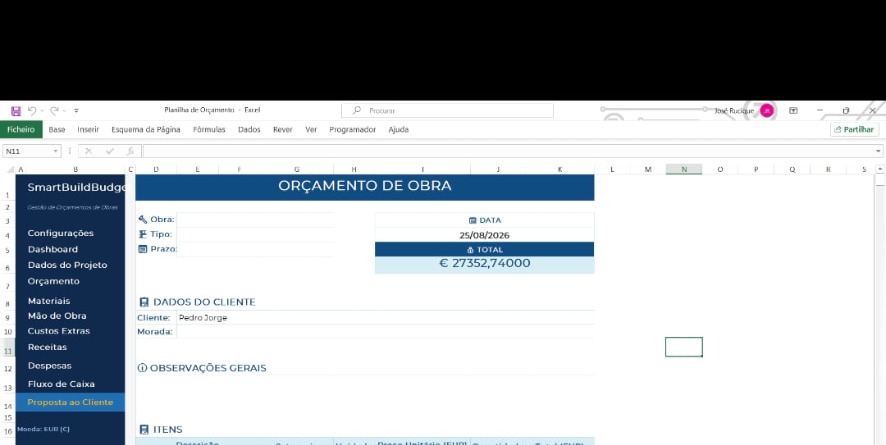Click the money bag icon beside TOTAL
The width and height of the screenshot is (886, 445).
[470, 250]
